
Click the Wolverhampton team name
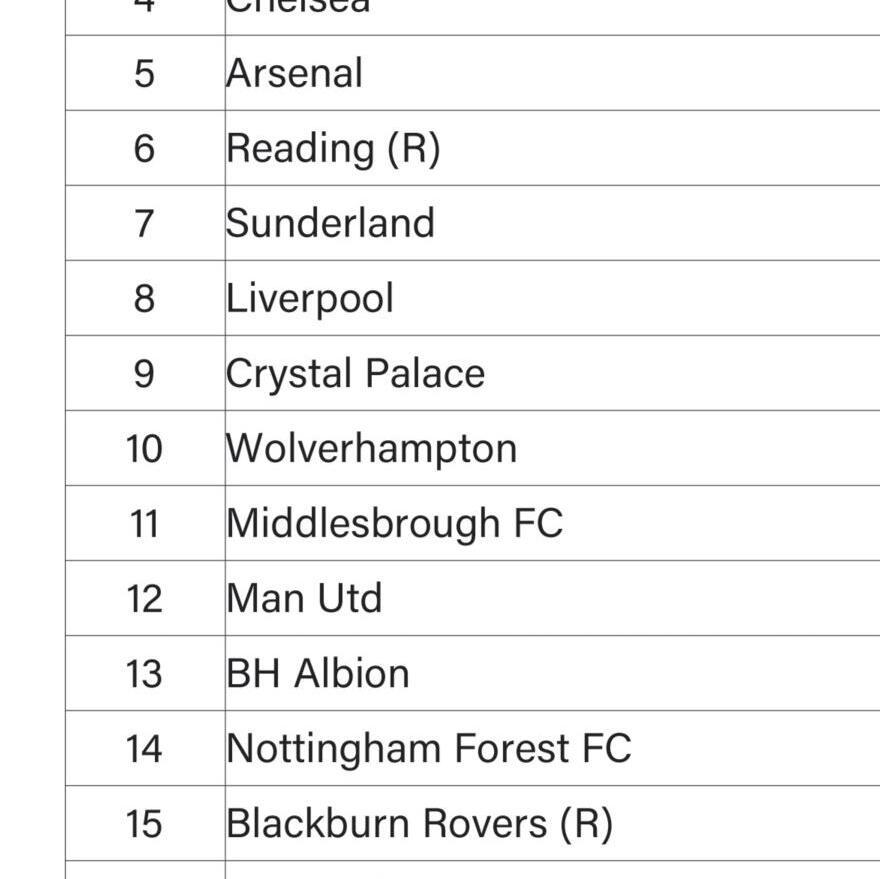pyautogui.click(x=371, y=449)
